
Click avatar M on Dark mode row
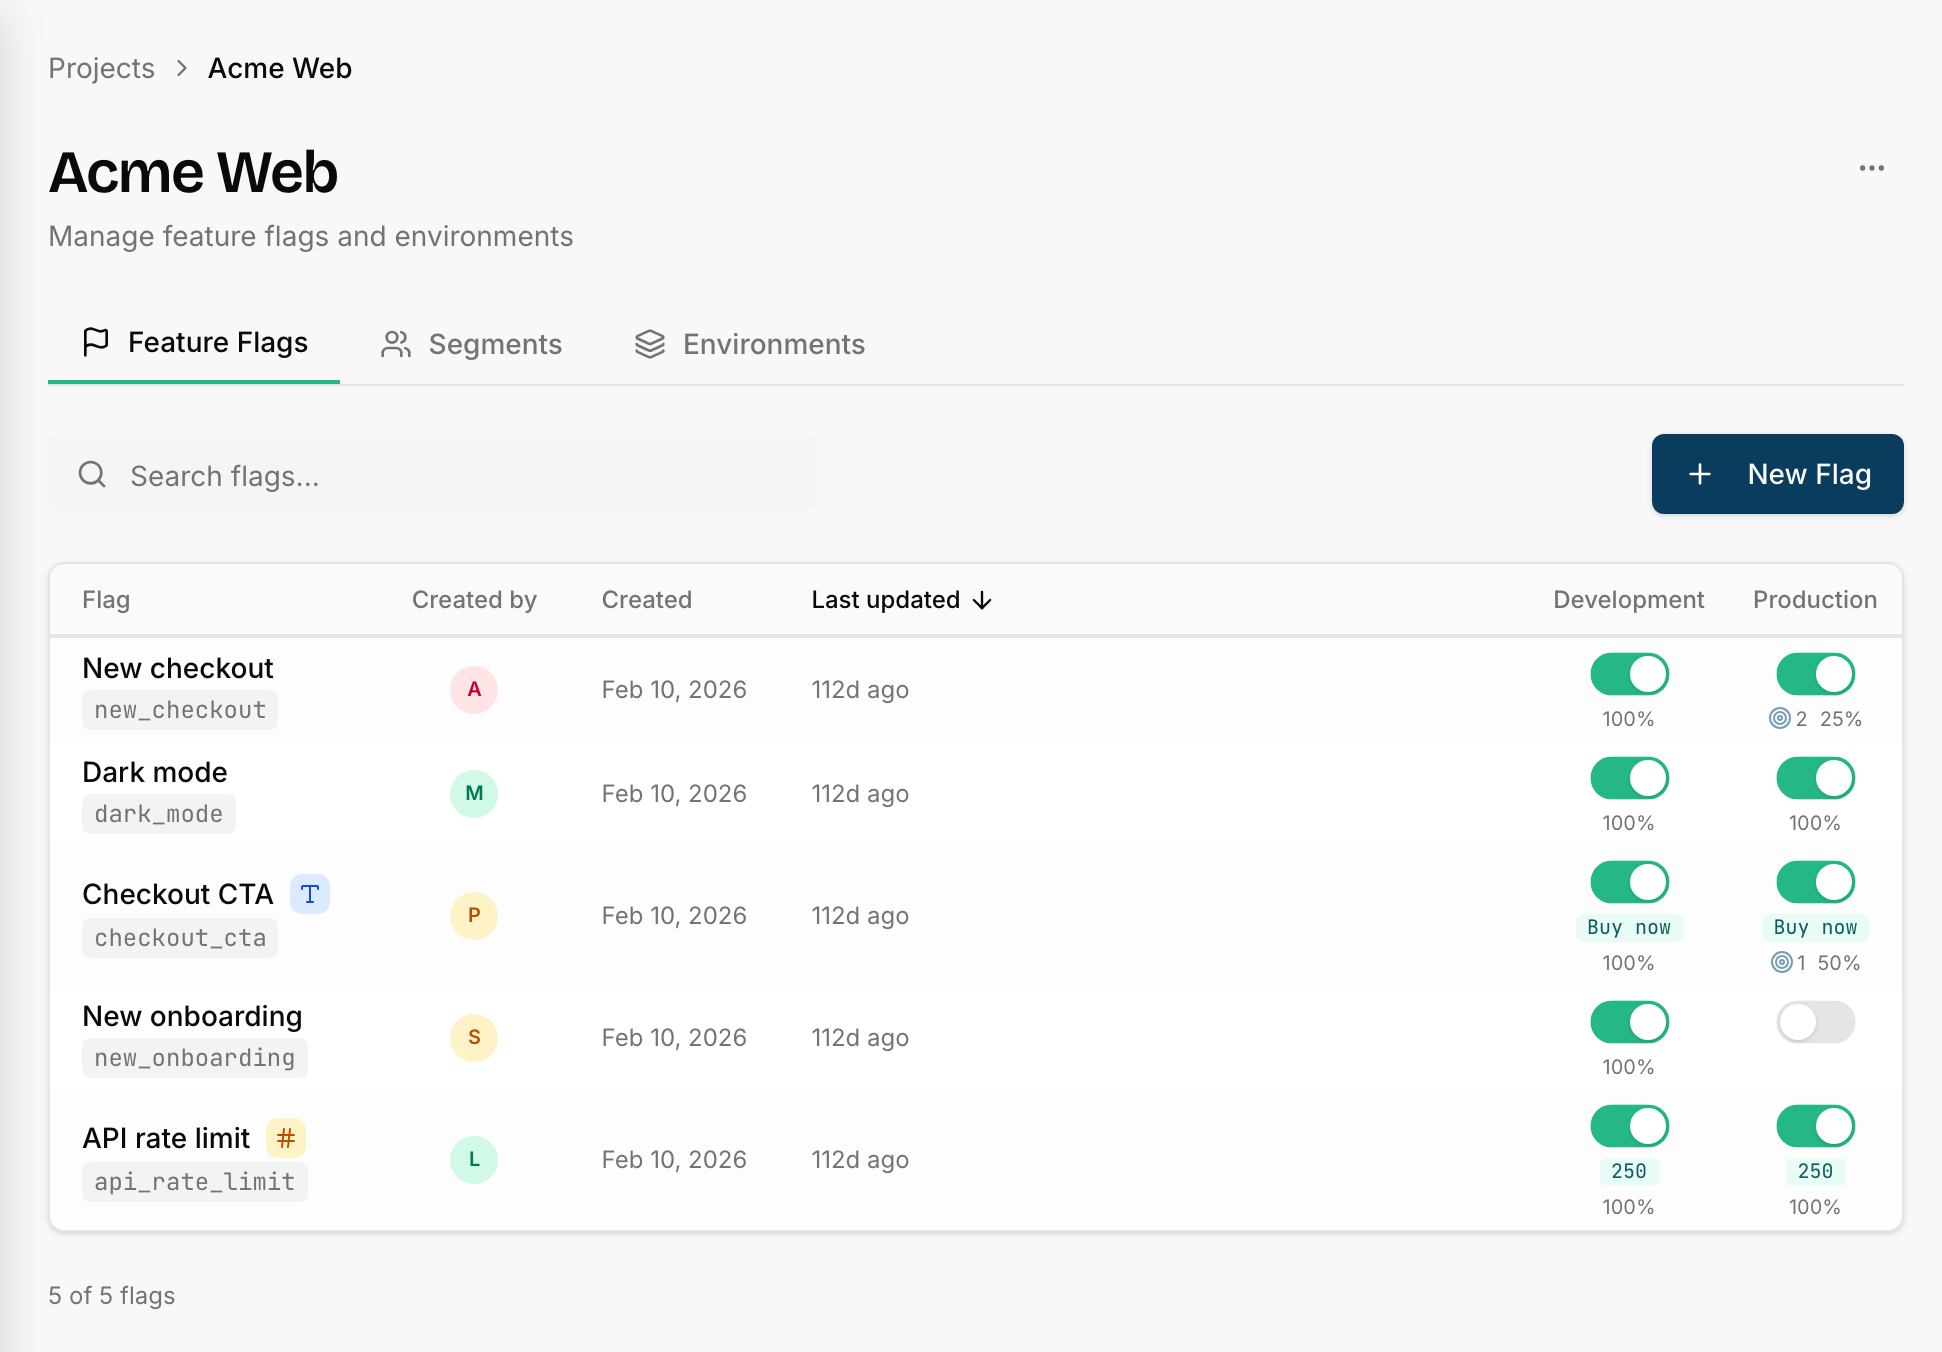coord(474,793)
